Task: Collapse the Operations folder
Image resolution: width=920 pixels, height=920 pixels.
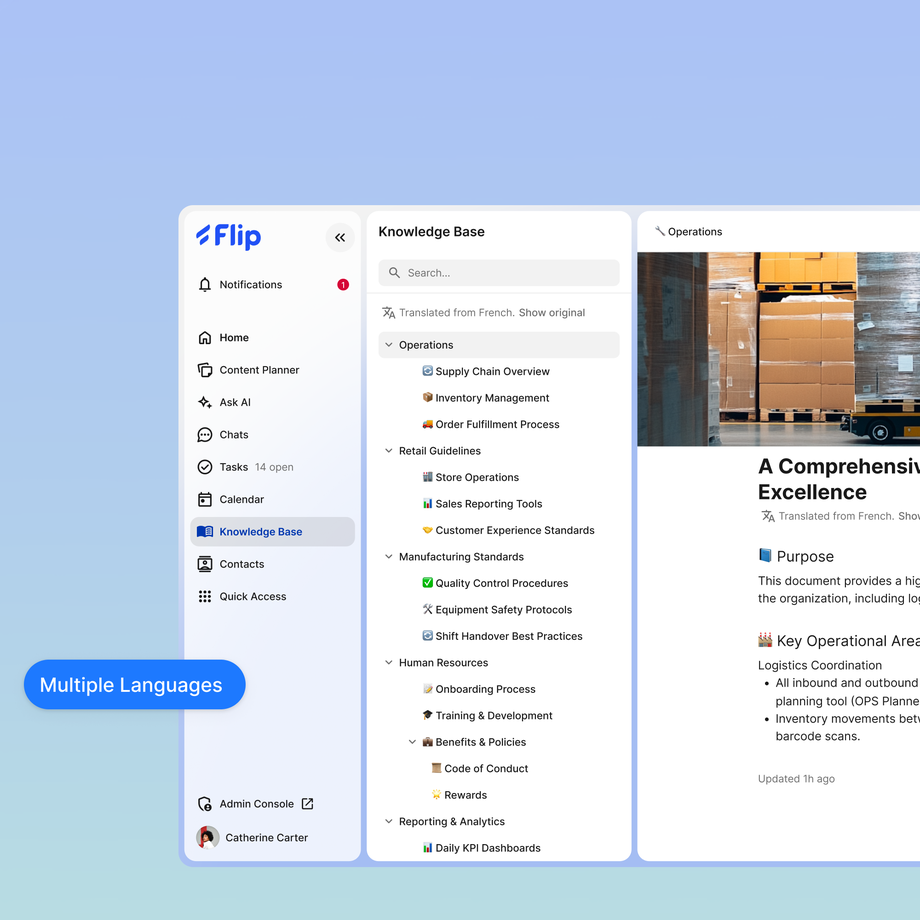Action: (x=388, y=345)
